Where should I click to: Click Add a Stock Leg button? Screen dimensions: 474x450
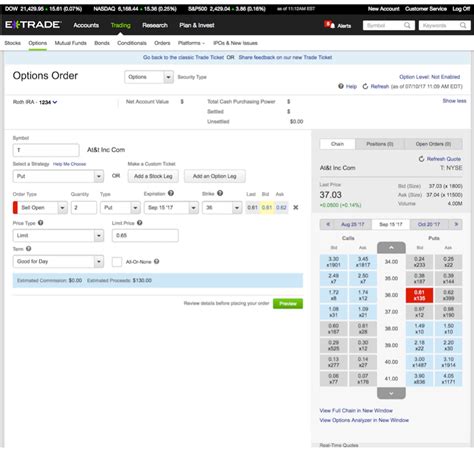(x=153, y=176)
